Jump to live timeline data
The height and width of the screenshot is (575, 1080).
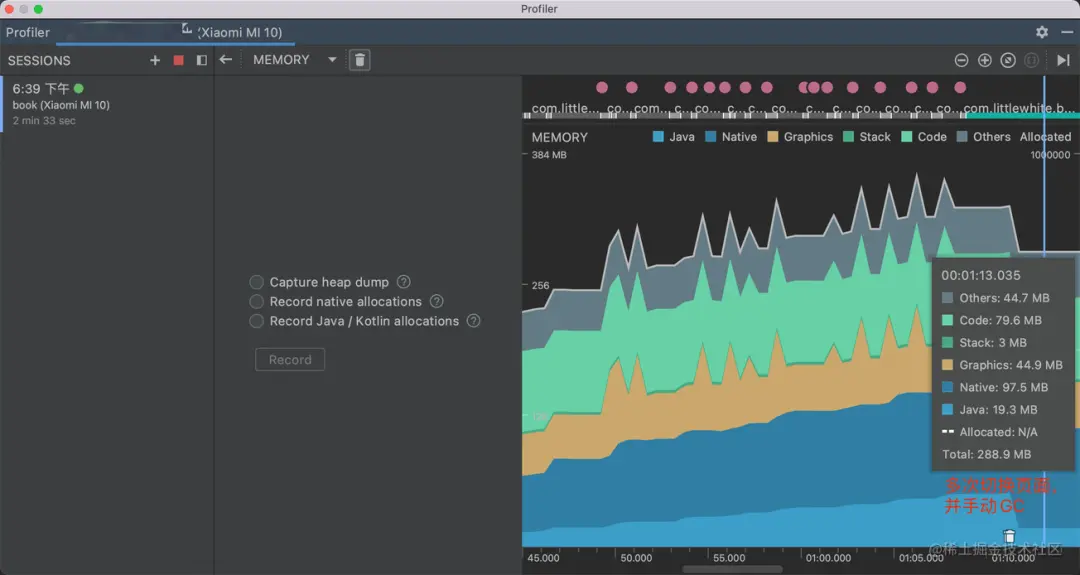(1063, 60)
